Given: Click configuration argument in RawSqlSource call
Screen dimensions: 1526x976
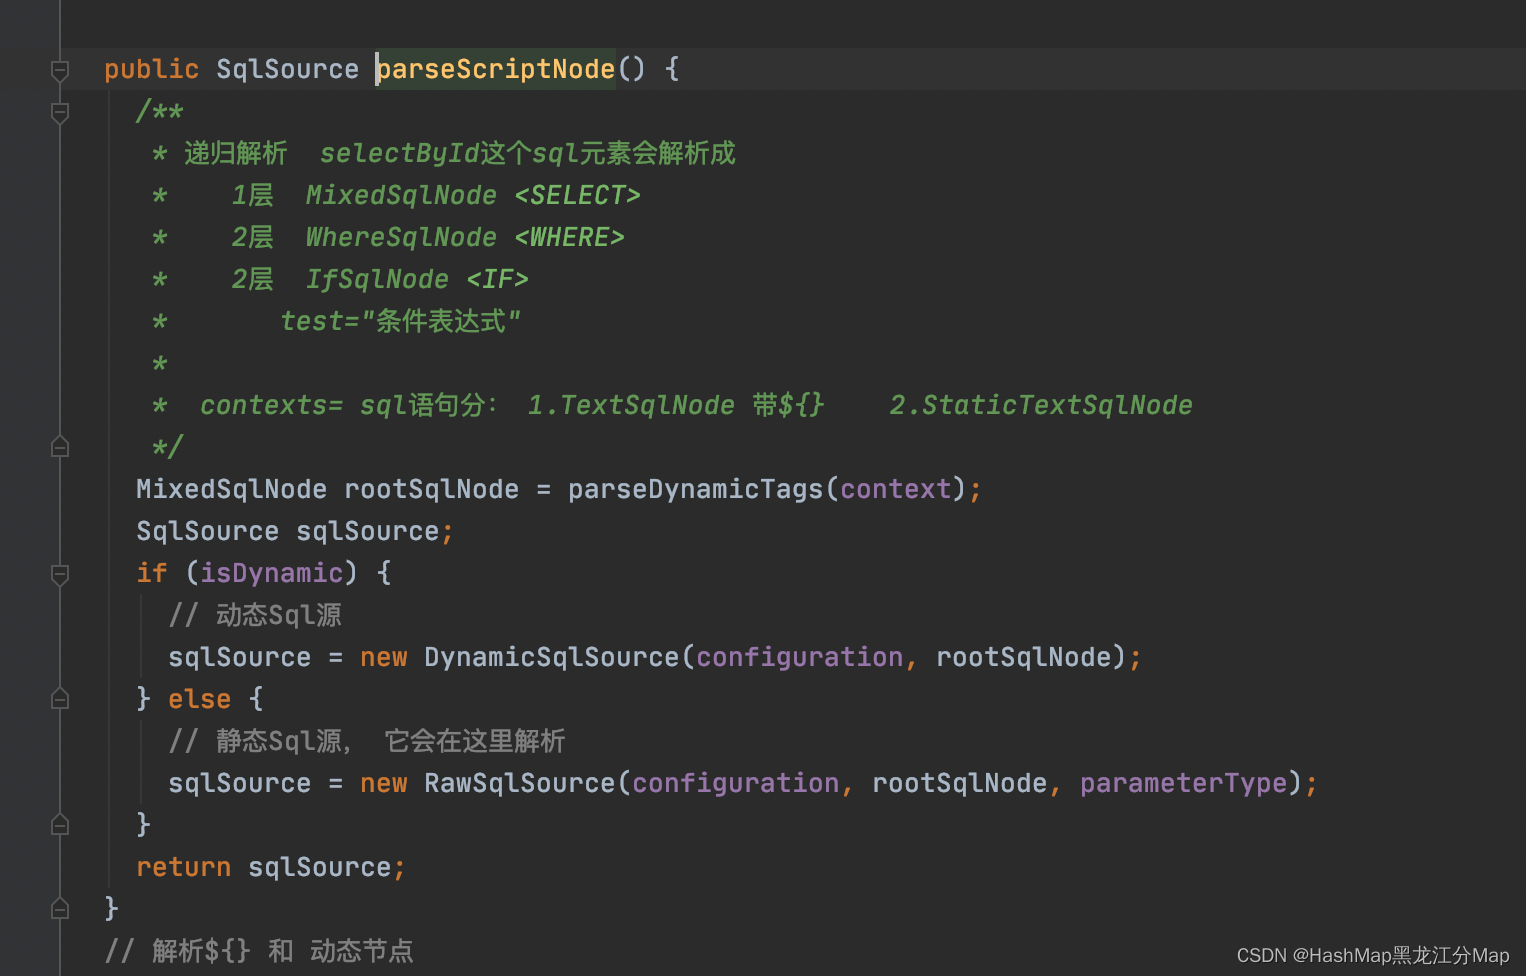Looking at the screenshot, I should click(x=735, y=783).
